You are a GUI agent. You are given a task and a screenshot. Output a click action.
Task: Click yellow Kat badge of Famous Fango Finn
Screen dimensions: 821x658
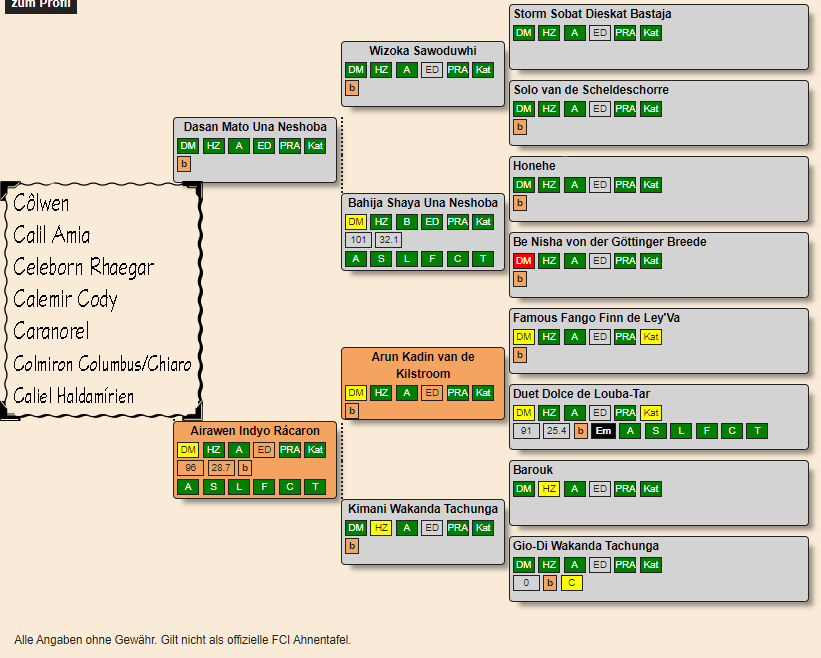pyautogui.click(x=651, y=337)
